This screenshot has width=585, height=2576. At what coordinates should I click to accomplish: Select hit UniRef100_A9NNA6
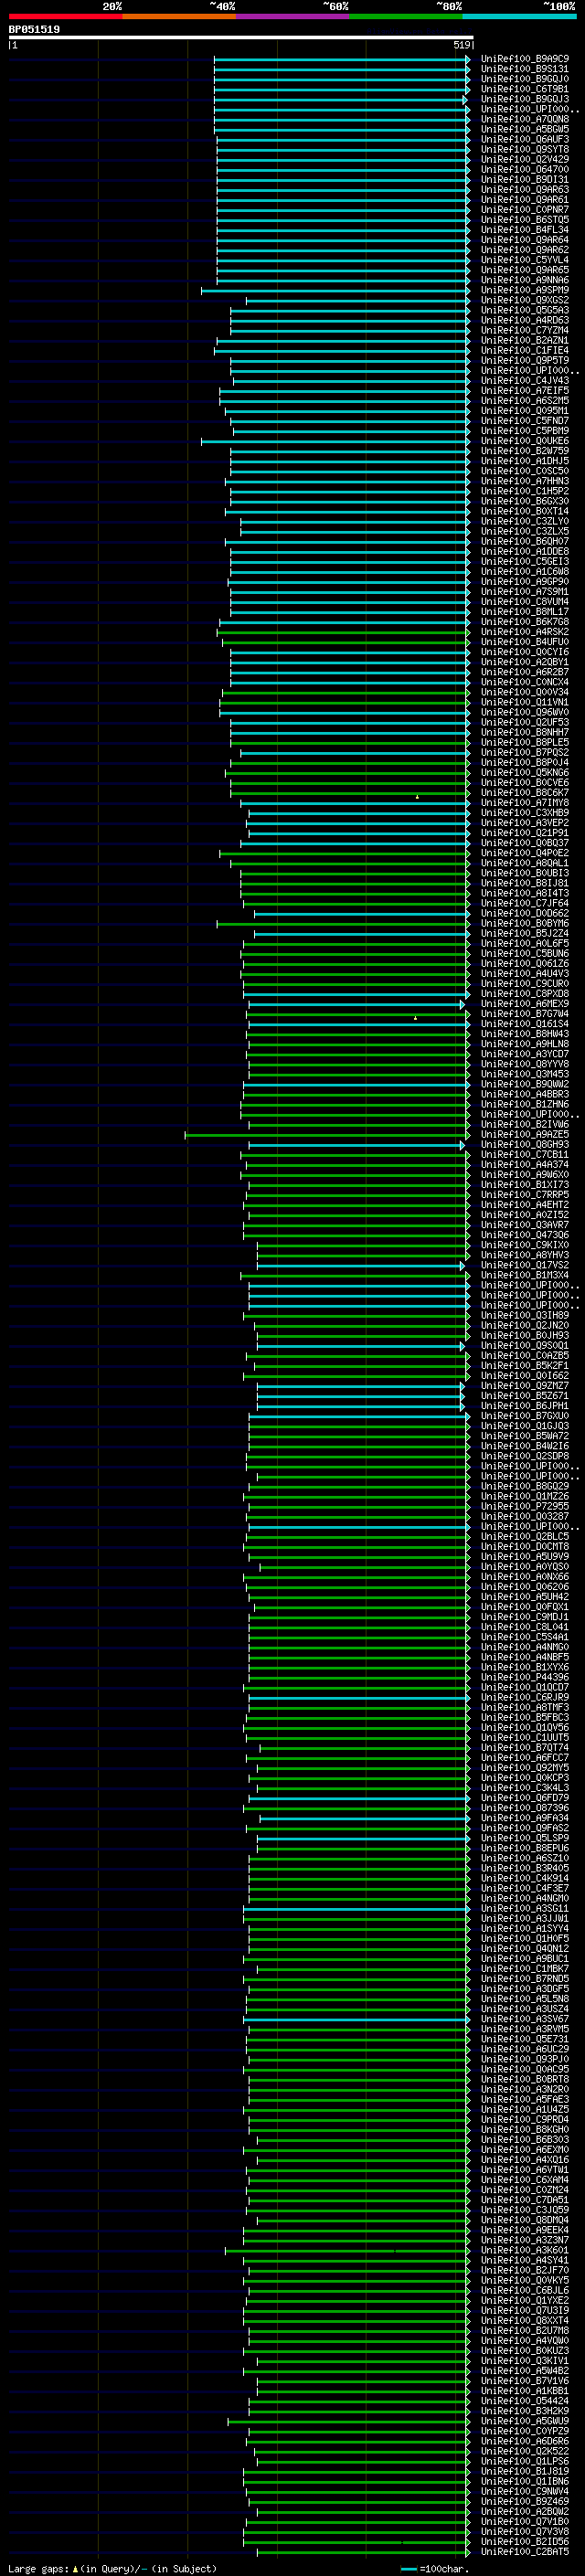[525, 280]
